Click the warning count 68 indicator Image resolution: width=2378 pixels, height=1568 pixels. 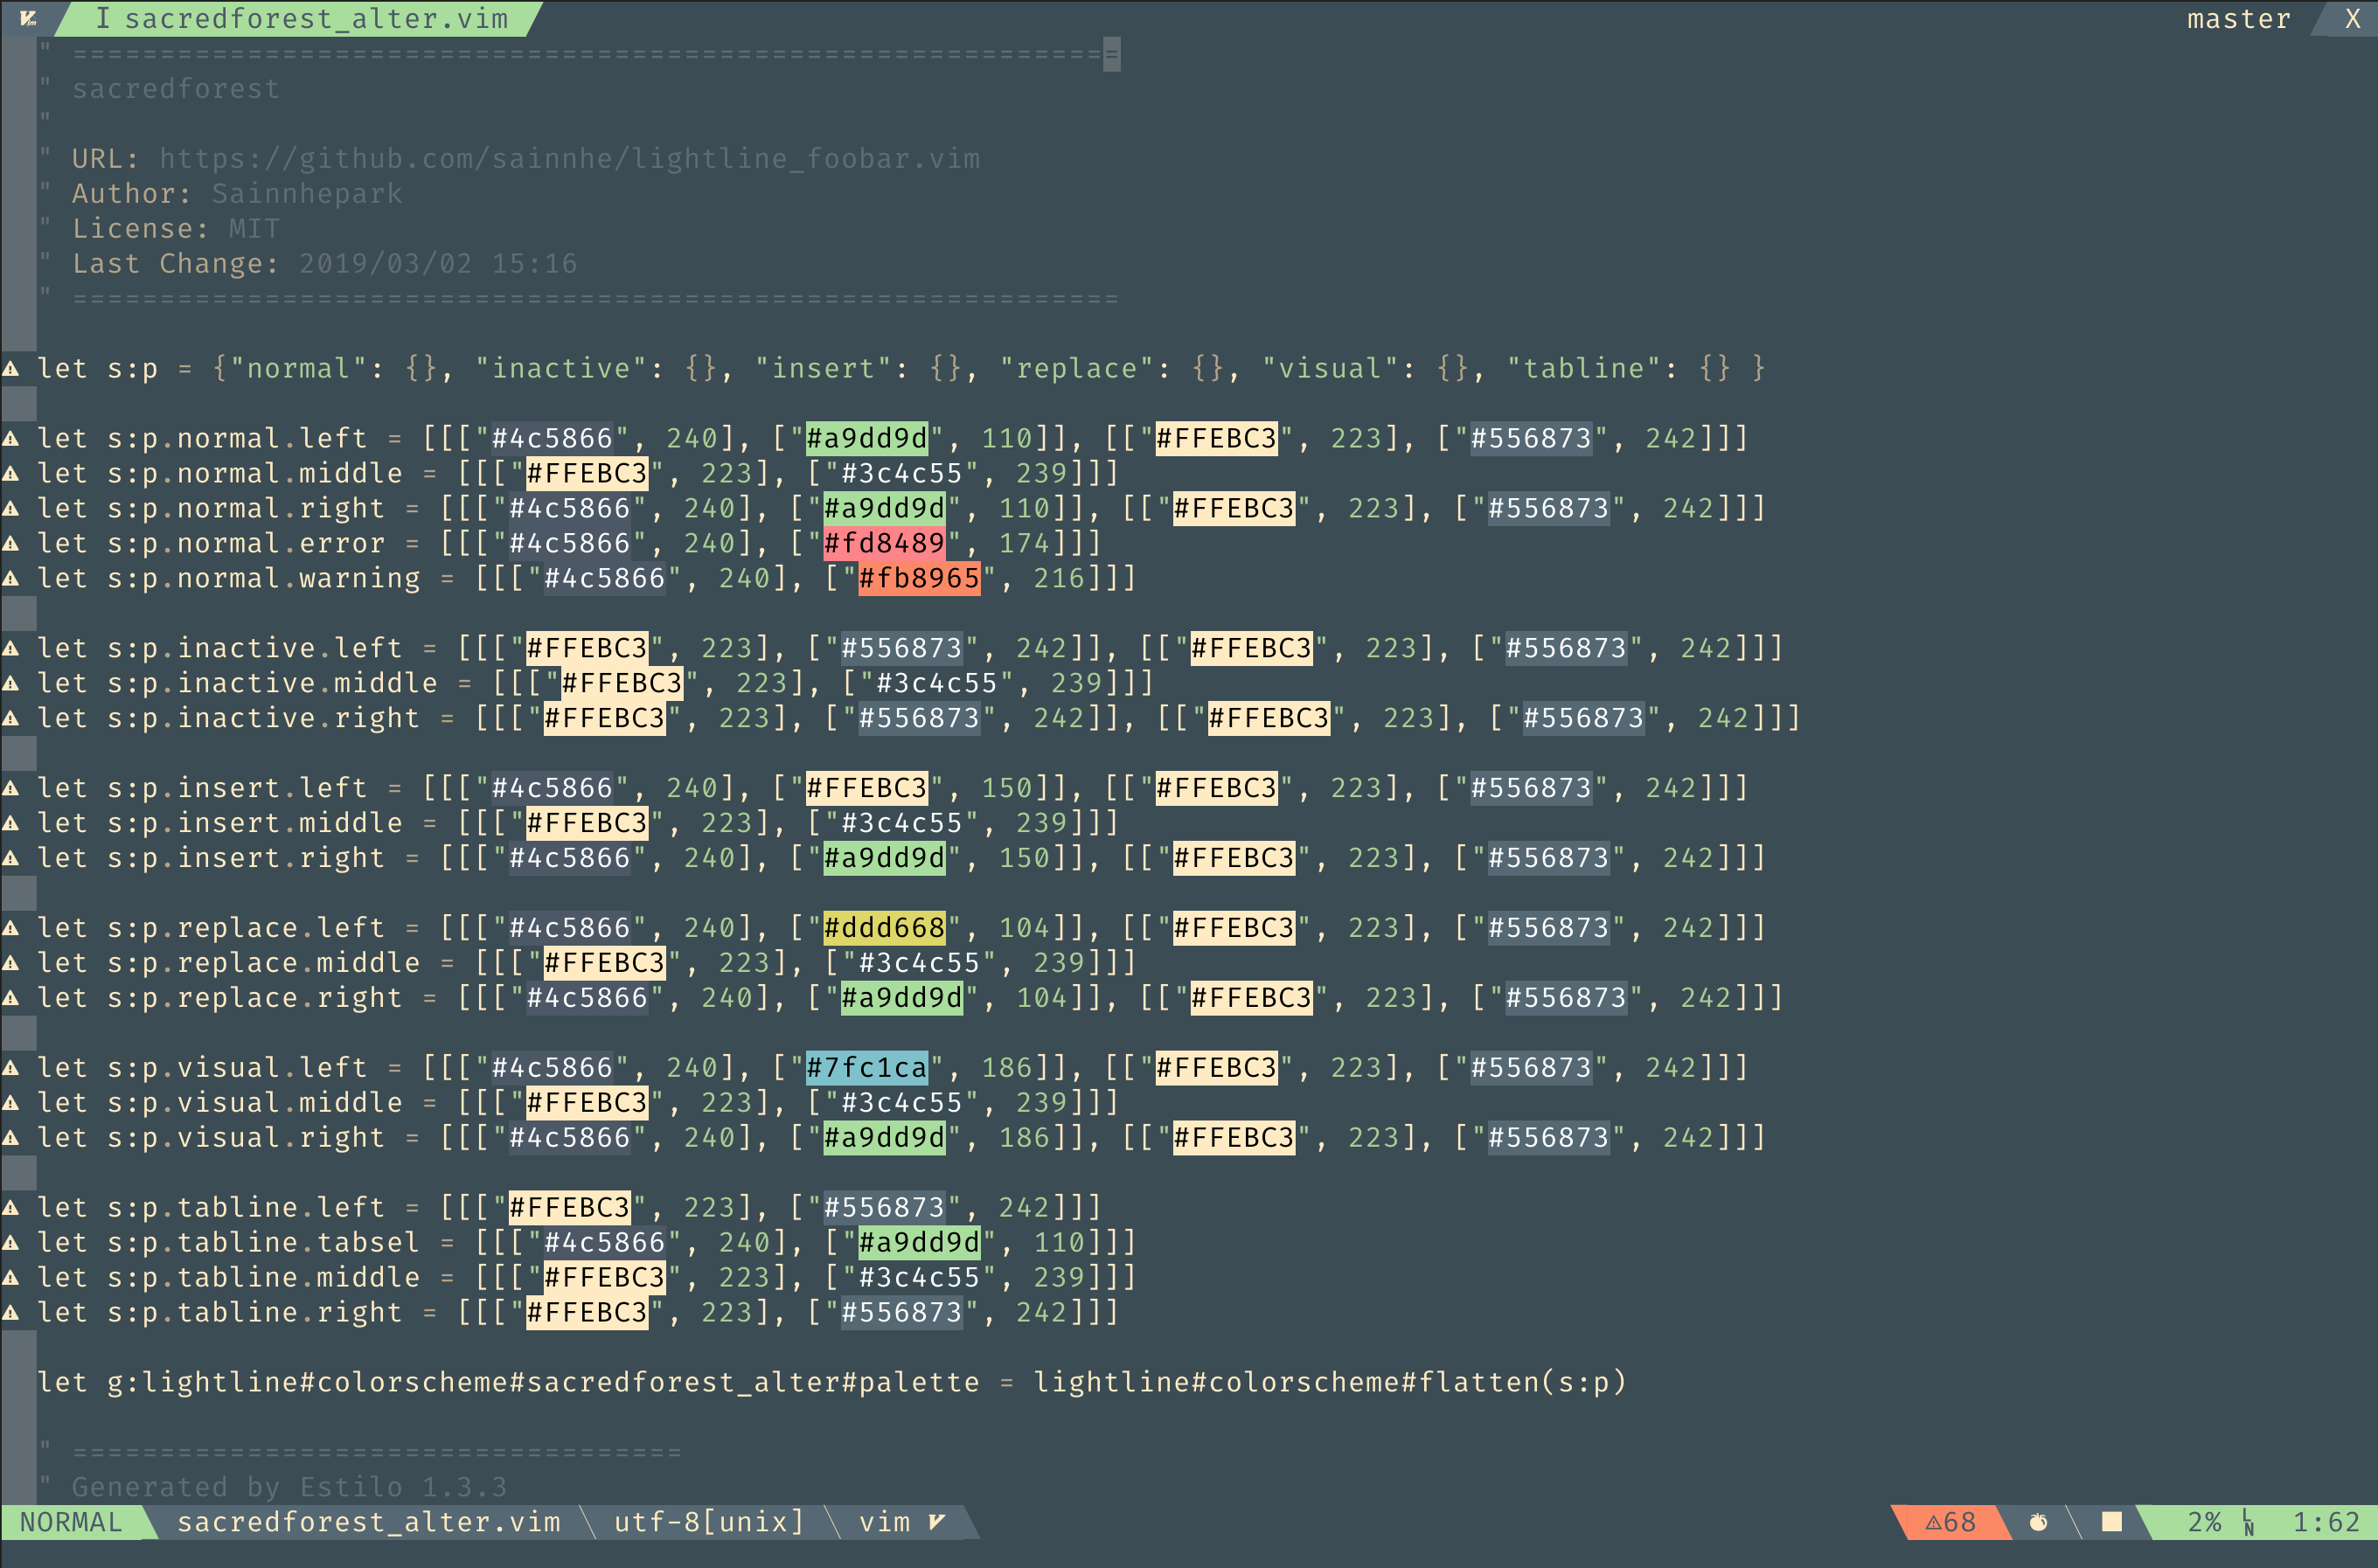(x=1950, y=1522)
